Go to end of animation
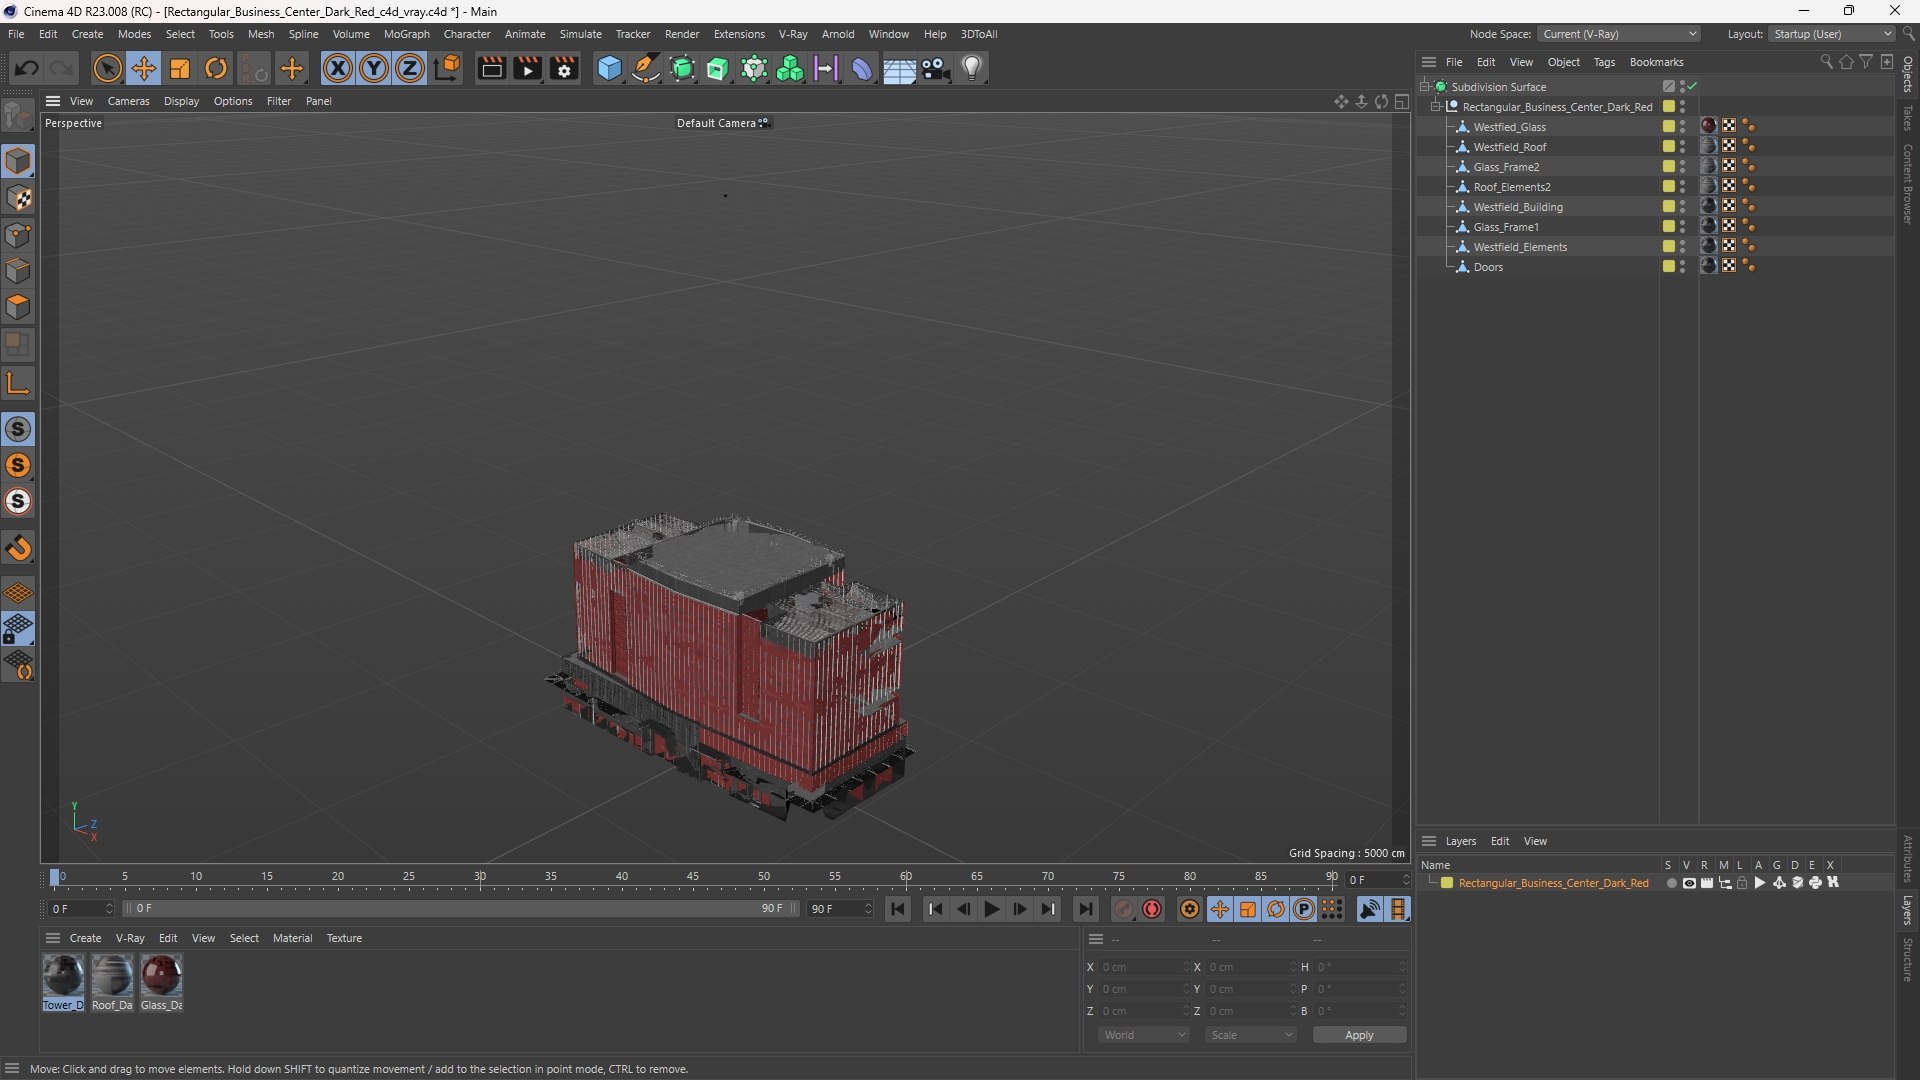This screenshot has width=1920, height=1080. pos(1085,909)
